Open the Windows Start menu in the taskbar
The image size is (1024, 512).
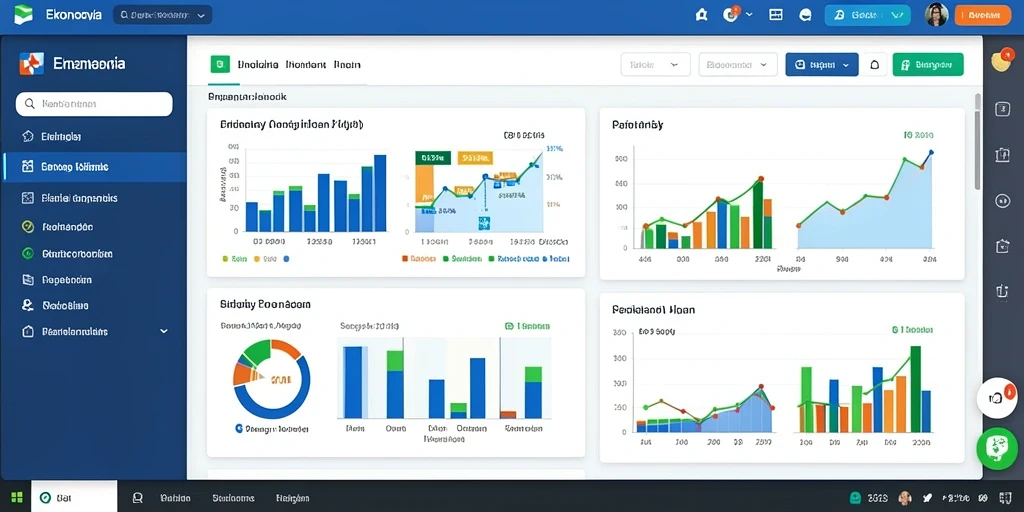[x=17, y=498]
